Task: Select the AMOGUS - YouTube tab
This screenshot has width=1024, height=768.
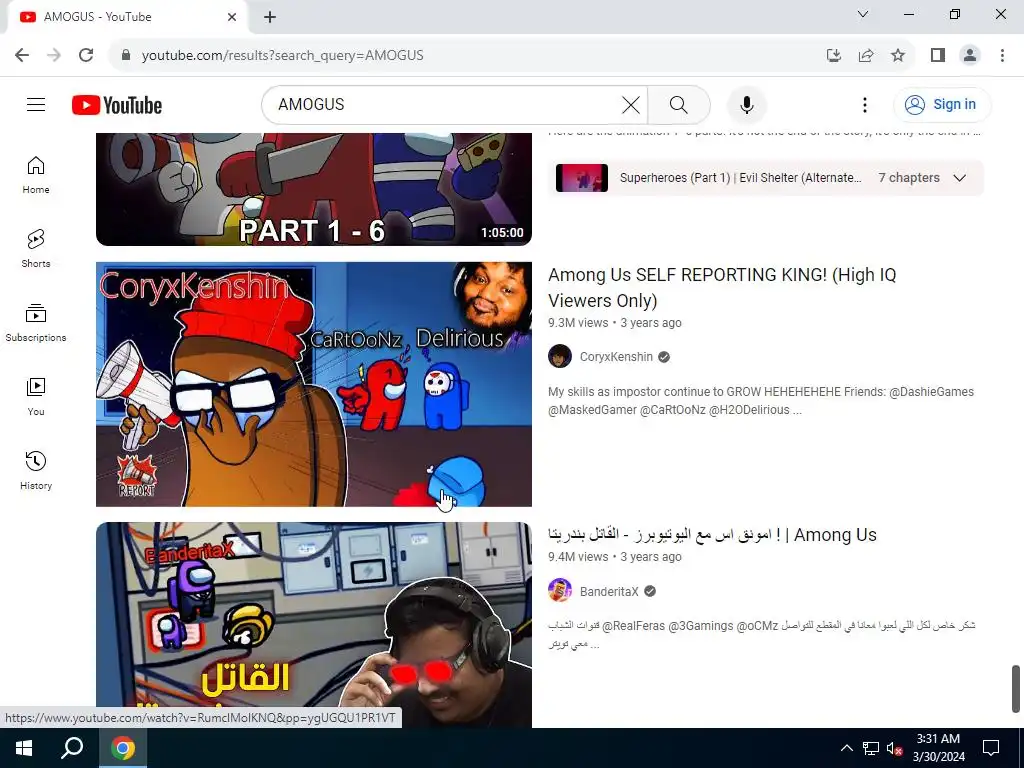Action: pyautogui.click(x=127, y=17)
